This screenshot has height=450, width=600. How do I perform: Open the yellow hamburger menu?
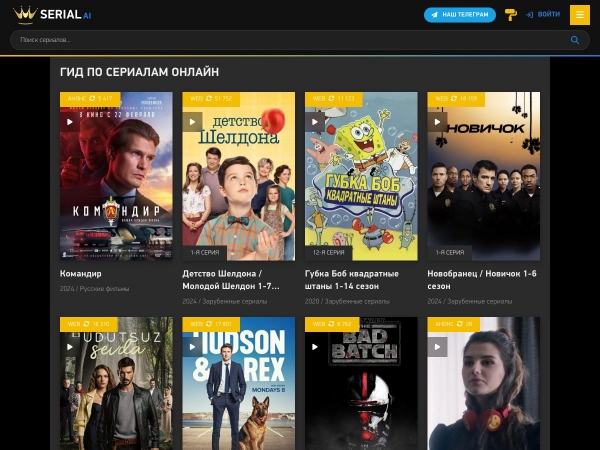[579, 14]
